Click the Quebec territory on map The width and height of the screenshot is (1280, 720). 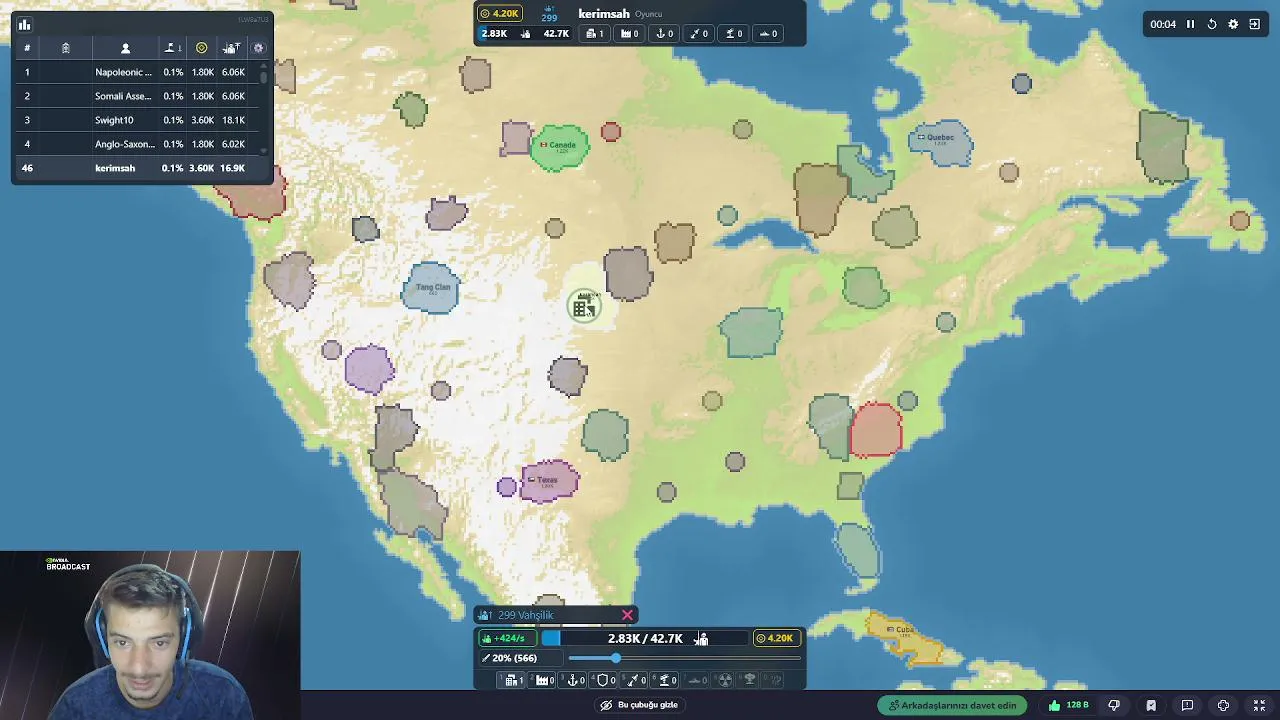[941, 142]
